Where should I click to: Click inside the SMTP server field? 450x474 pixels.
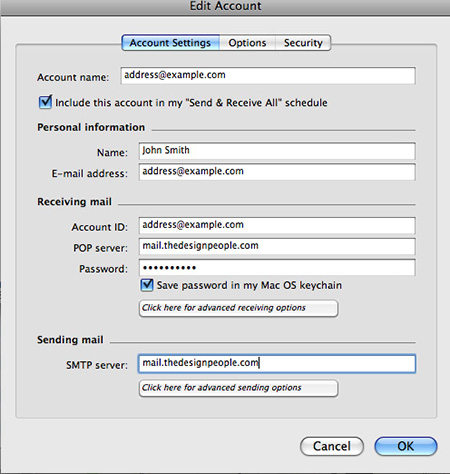tap(277, 363)
